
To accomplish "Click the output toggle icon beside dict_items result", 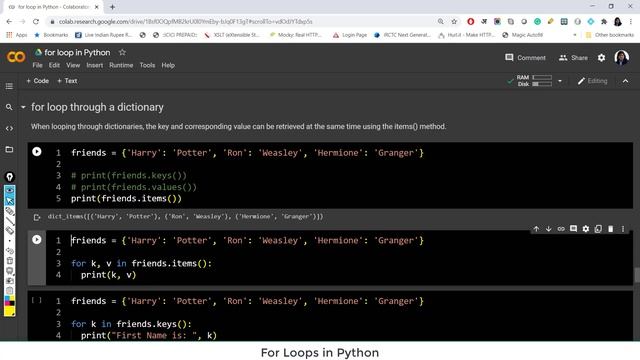I will 37,217.
